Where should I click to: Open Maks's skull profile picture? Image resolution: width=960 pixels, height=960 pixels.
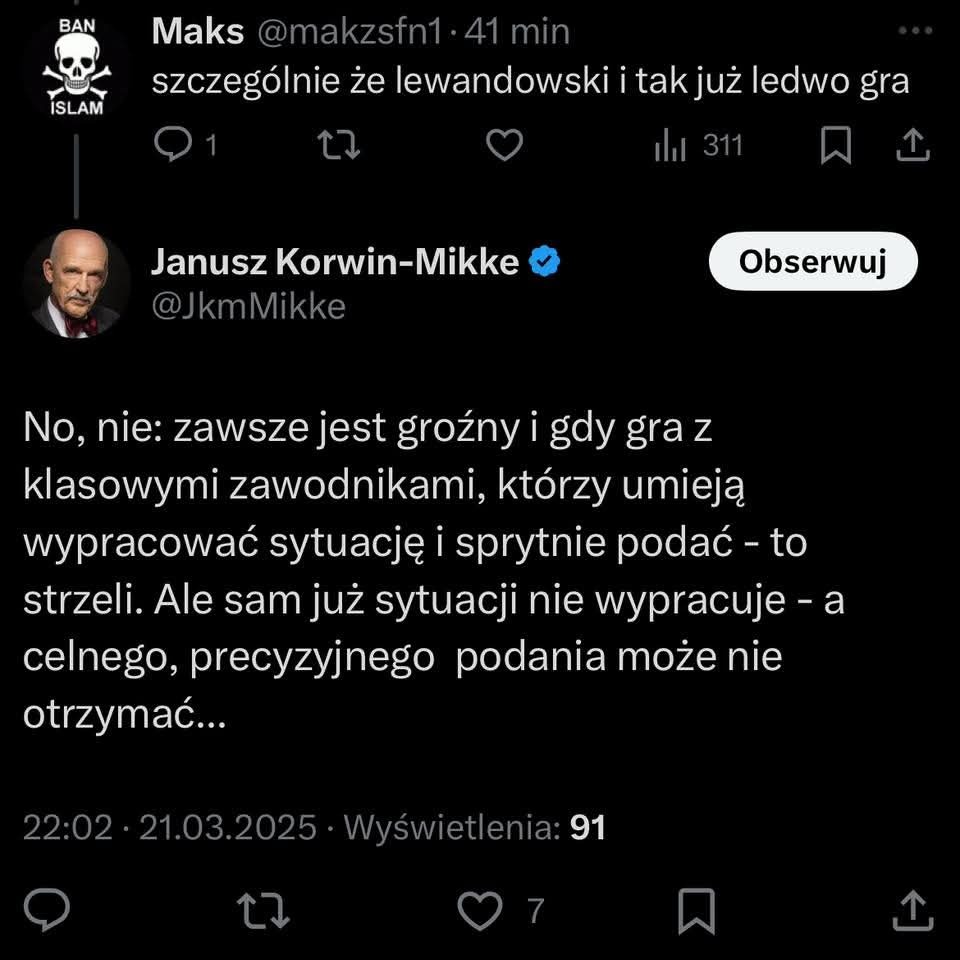click(x=77, y=67)
